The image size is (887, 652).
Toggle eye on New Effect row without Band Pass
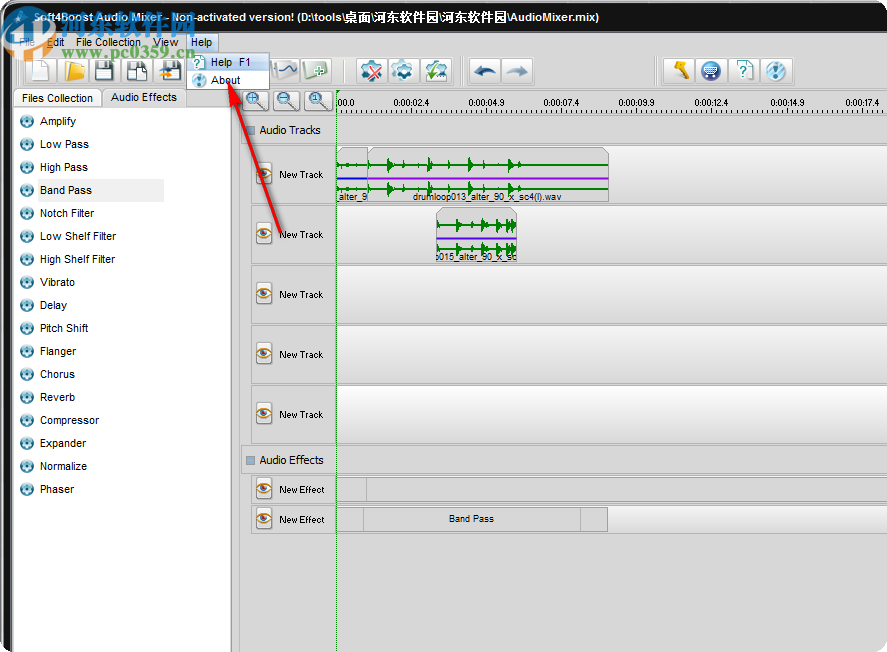pos(264,489)
